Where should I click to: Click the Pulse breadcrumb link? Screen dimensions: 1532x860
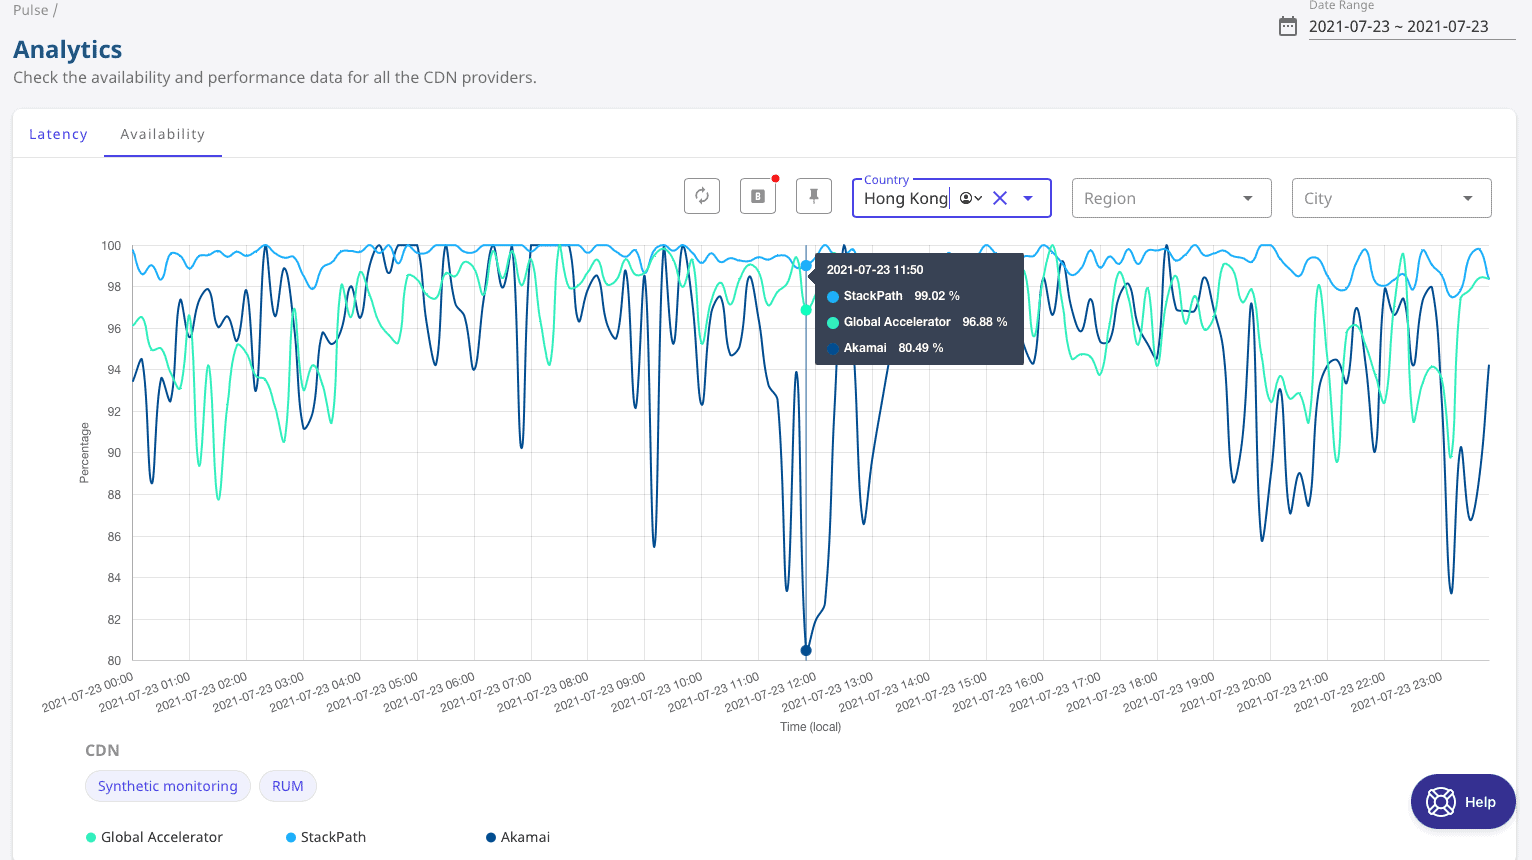[x=30, y=10]
